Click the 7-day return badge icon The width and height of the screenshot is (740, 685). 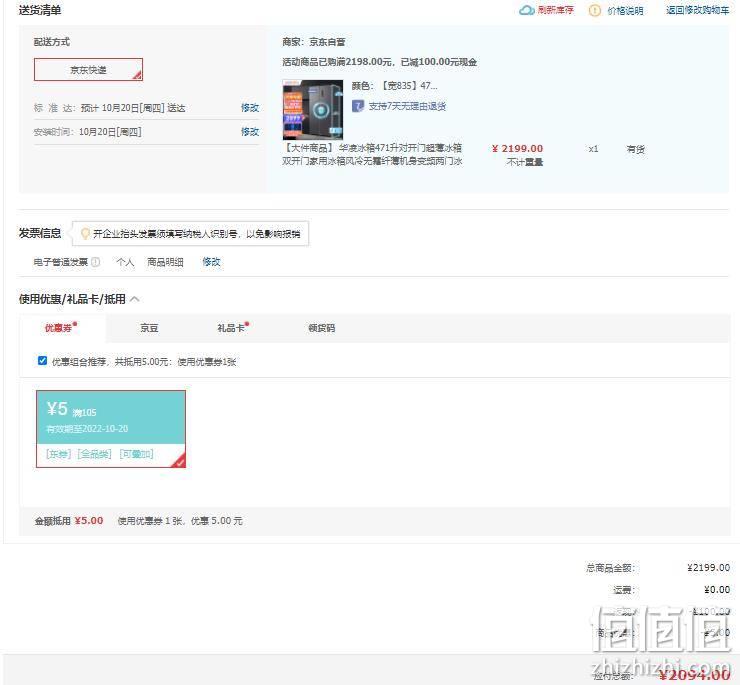click(x=358, y=106)
